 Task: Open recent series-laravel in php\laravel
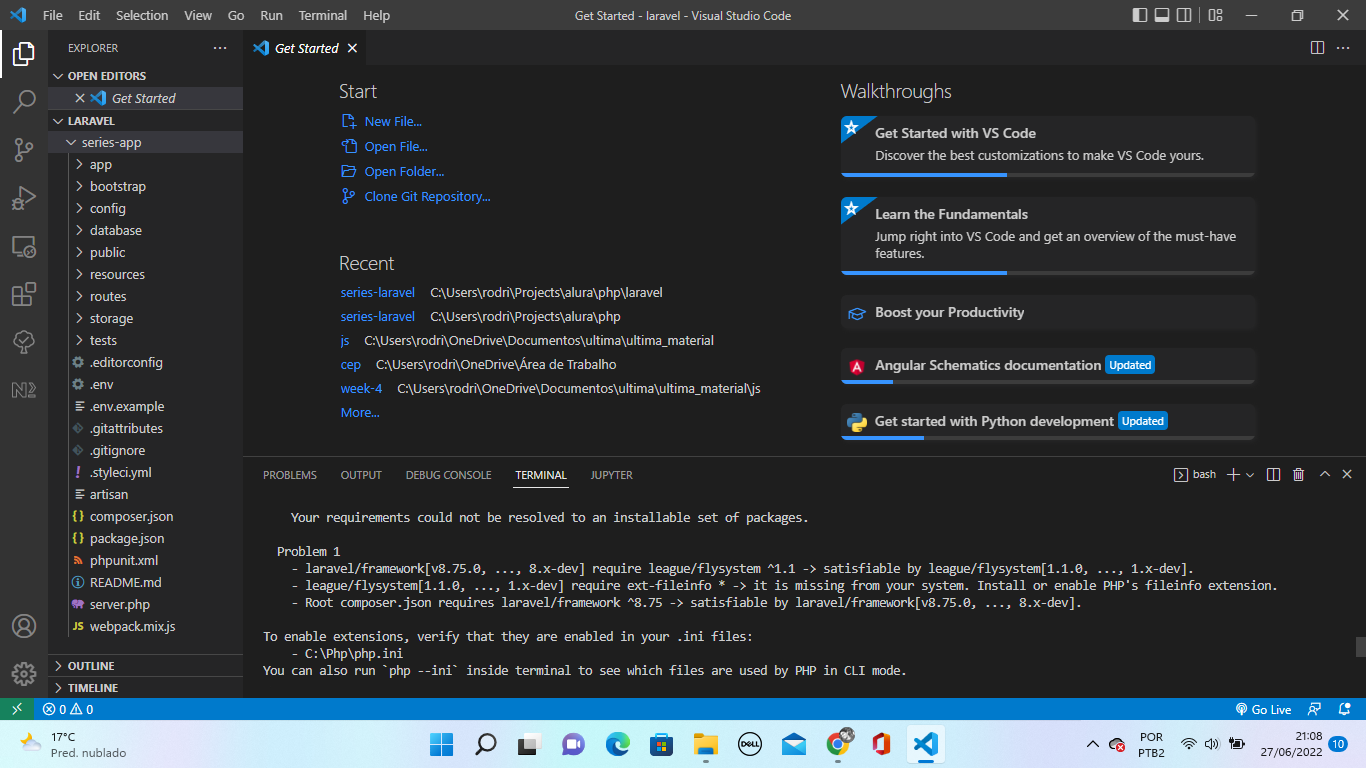coord(377,293)
